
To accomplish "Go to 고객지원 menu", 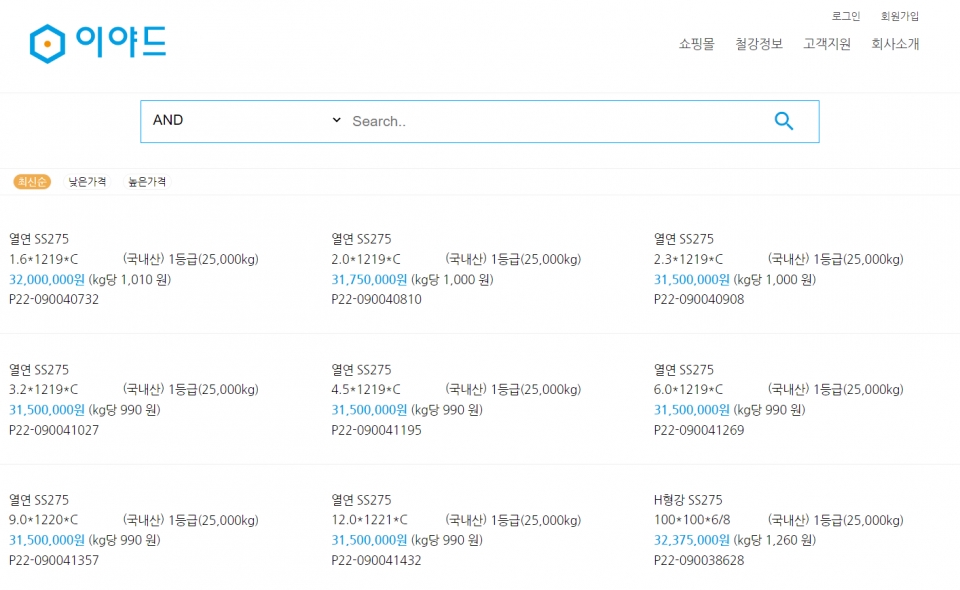I will [827, 44].
